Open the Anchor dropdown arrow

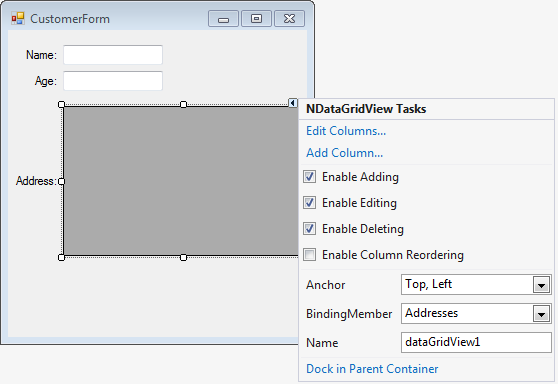tap(542, 285)
